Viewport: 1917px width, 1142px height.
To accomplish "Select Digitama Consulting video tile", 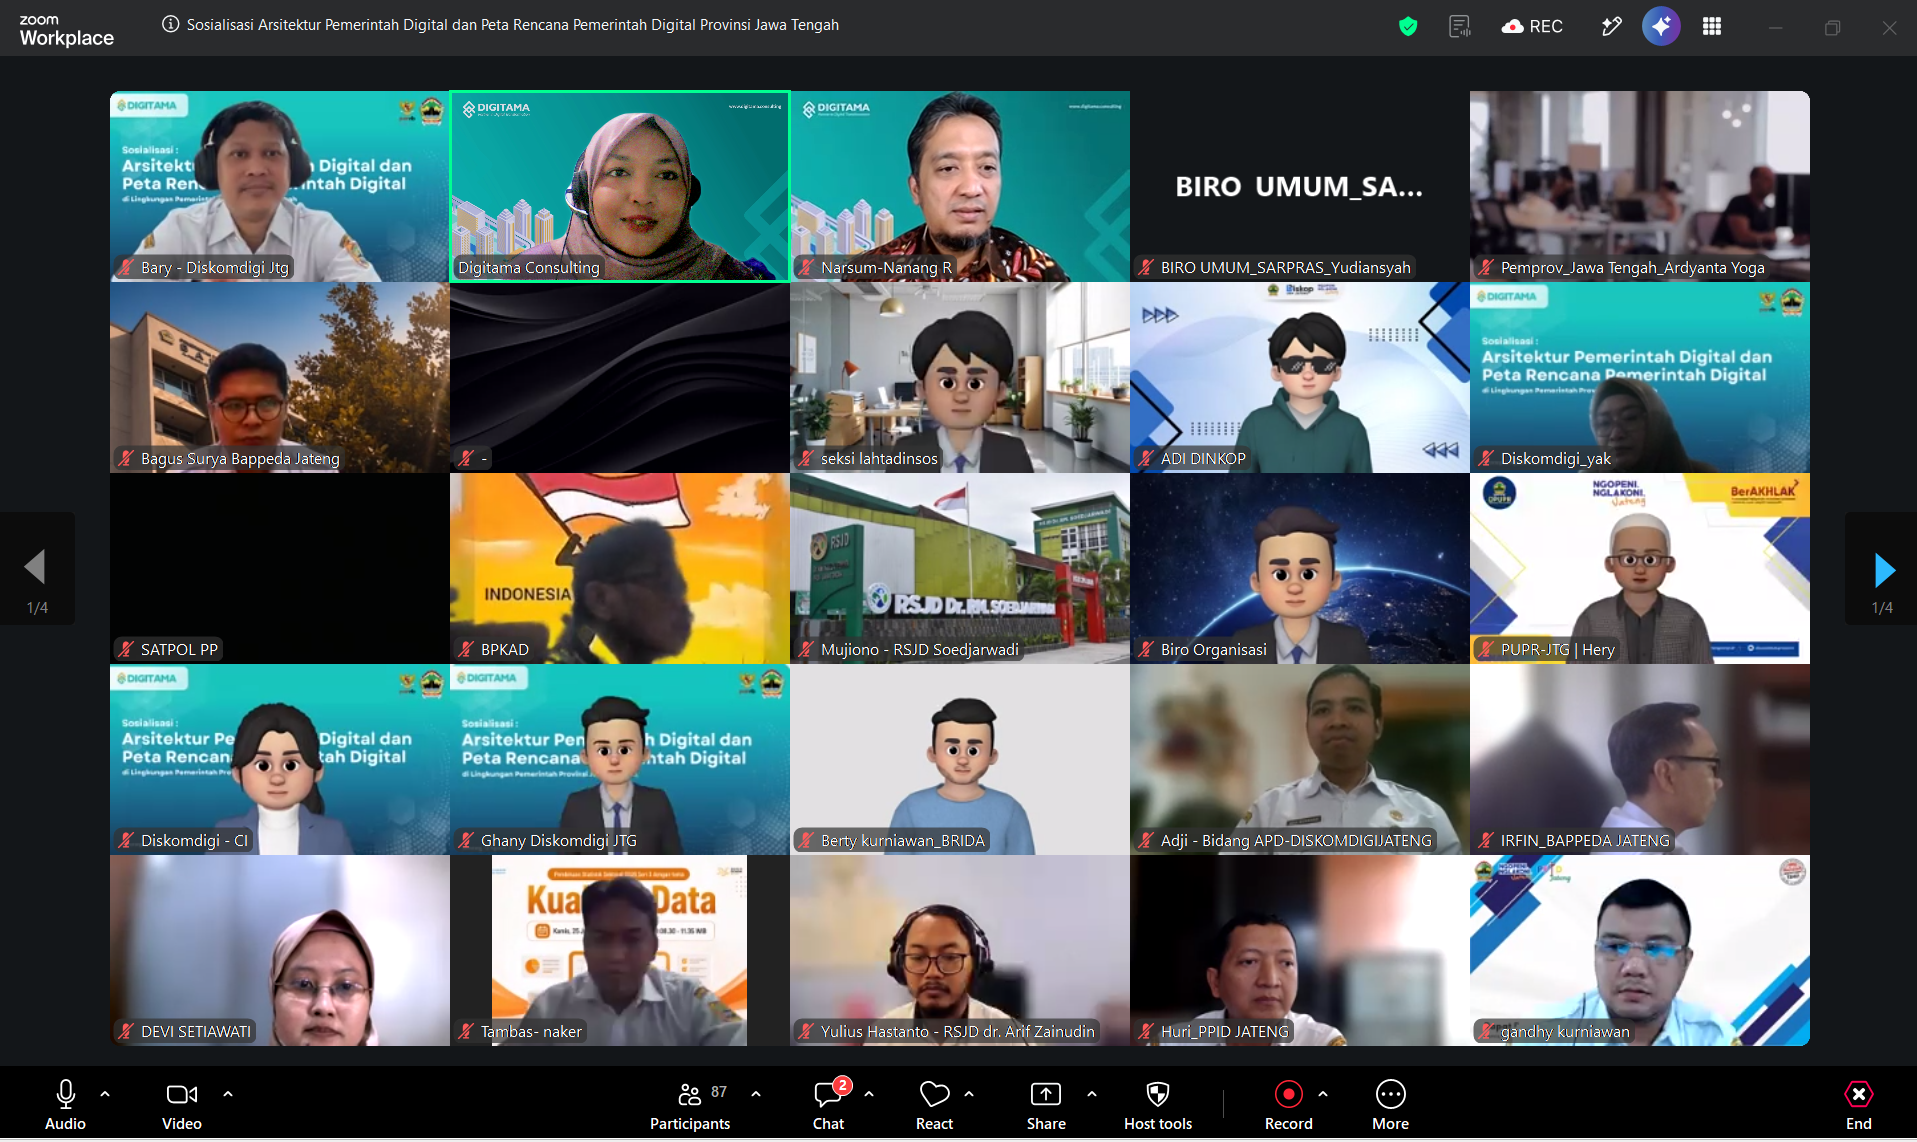I will click(620, 187).
